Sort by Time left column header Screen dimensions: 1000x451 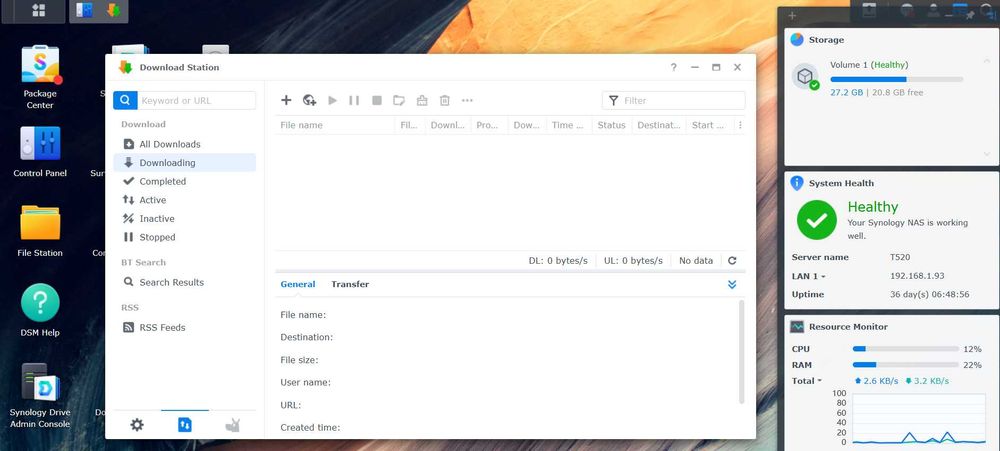(x=568, y=125)
